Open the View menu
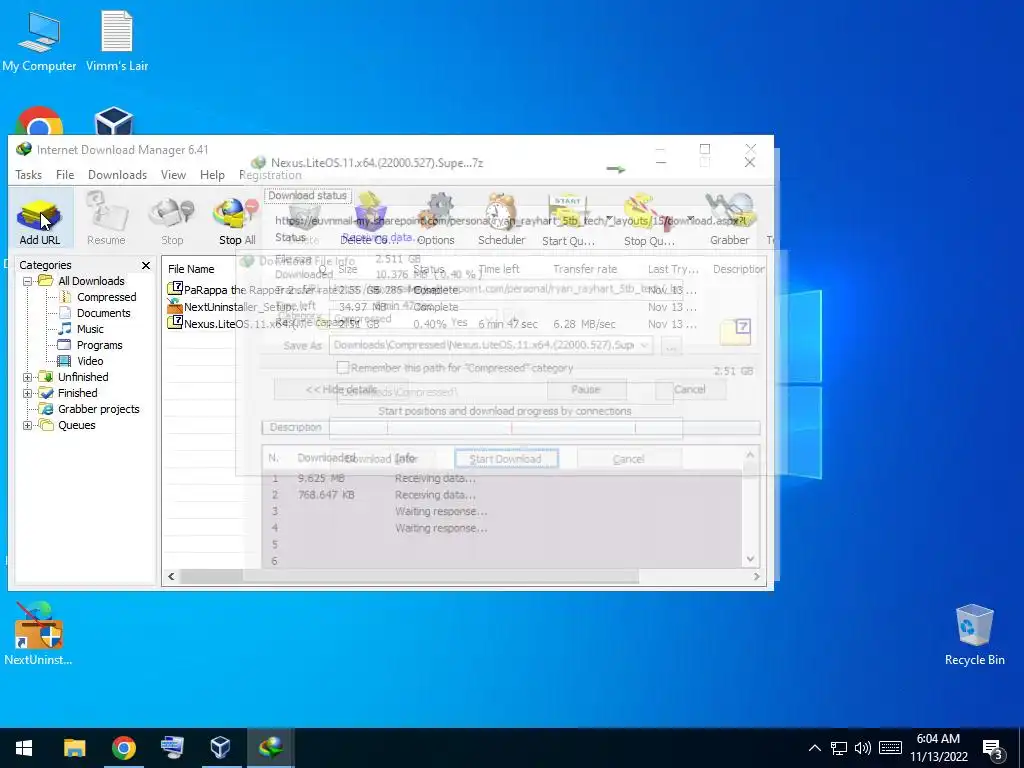The image size is (1024, 768). tap(173, 175)
